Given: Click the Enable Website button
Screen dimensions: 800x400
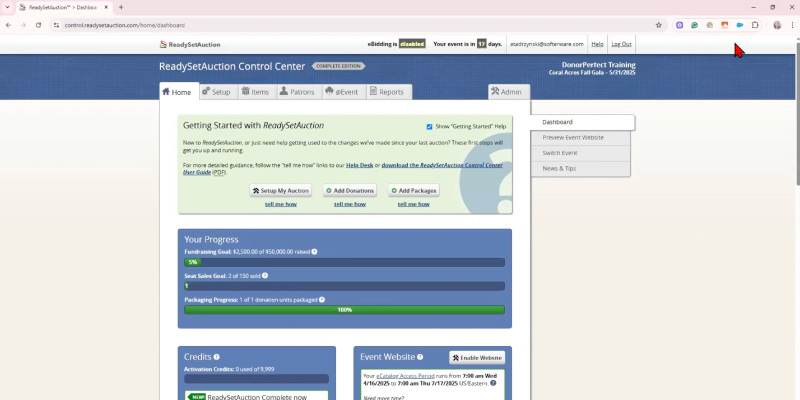Looking at the screenshot, I should click(477, 358).
